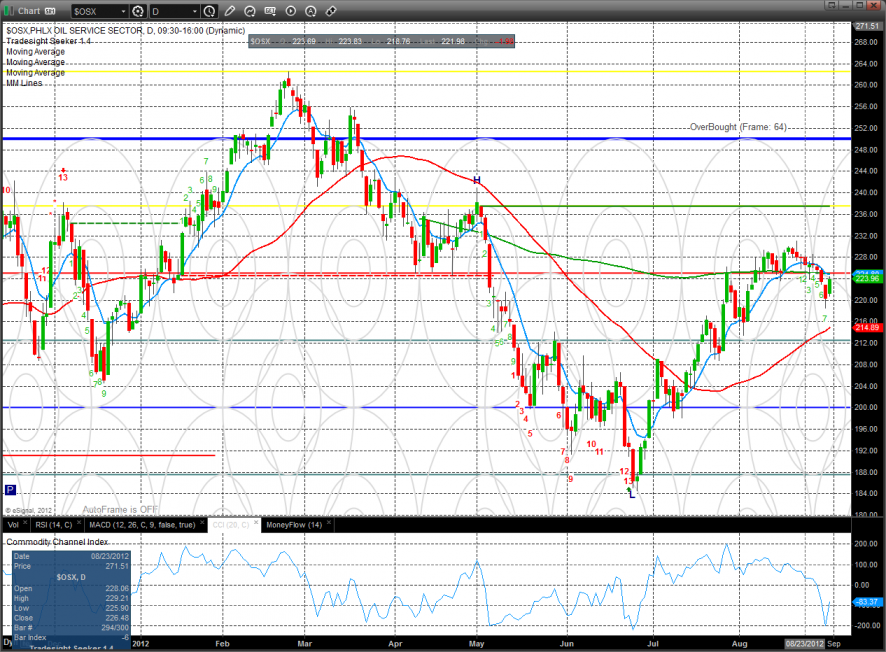Switch to the Vol indicator tab
886x652 pixels.
tap(12, 524)
